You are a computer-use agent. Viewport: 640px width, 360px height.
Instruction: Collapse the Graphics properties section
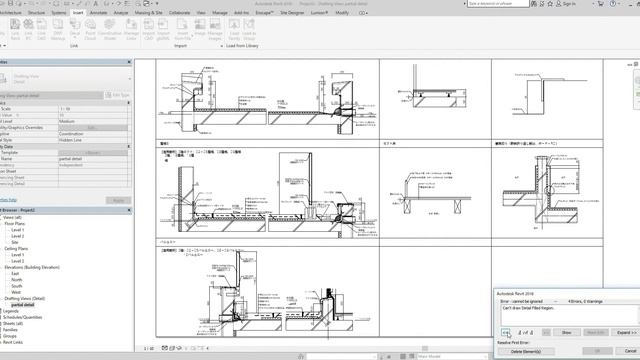[129, 103]
